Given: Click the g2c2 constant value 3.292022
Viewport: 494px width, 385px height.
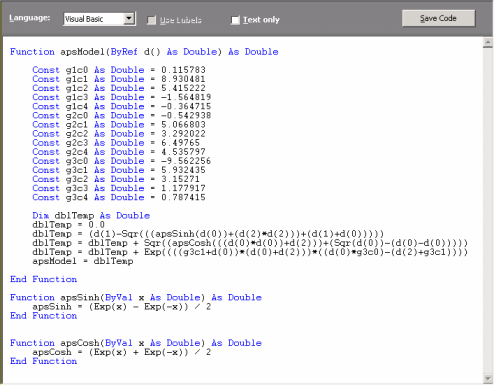Looking at the screenshot, I should coord(183,134).
